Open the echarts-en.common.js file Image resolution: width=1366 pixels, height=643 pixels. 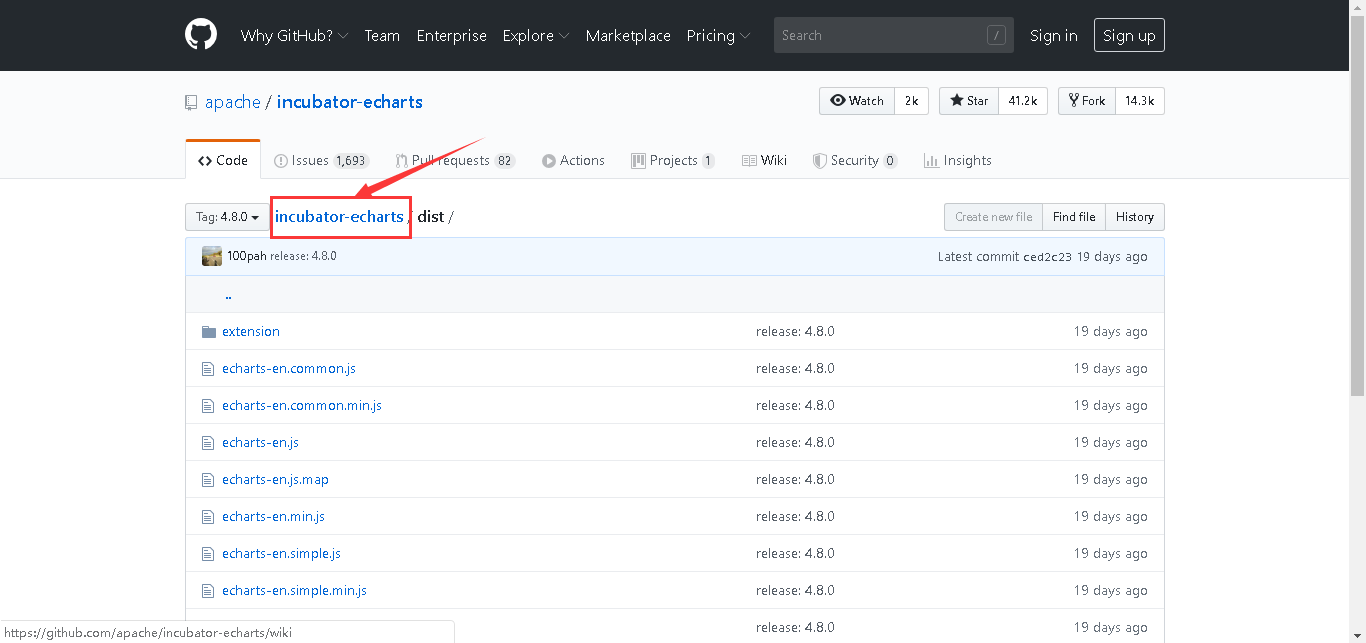[289, 369]
